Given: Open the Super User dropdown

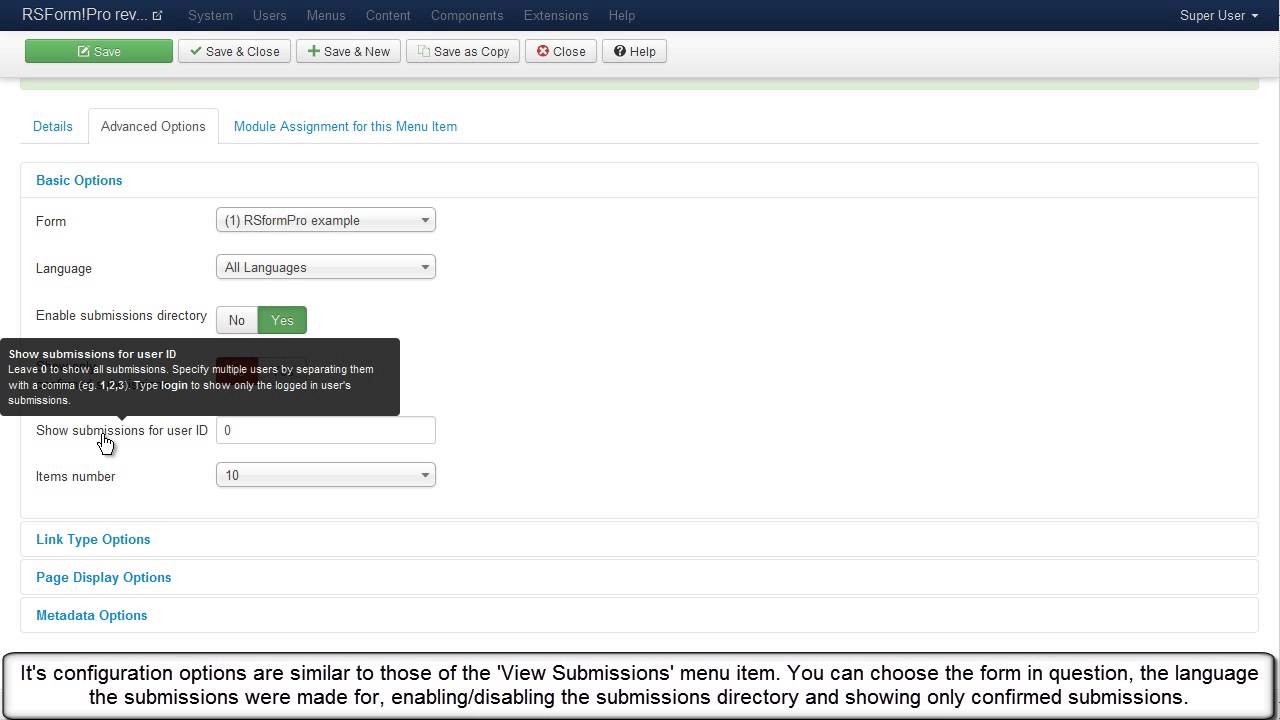Looking at the screenshot, I should 1219,15.
